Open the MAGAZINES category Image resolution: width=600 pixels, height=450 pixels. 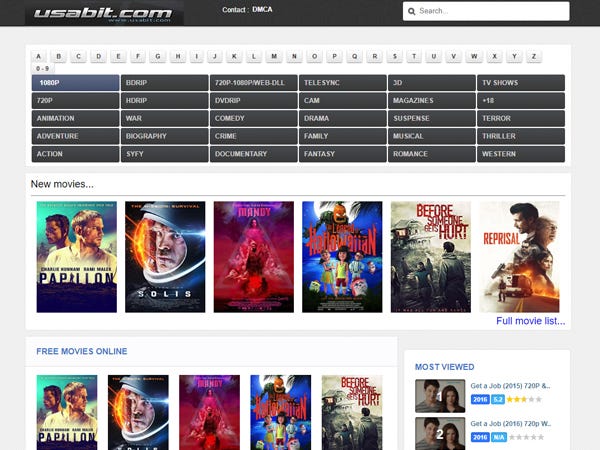pyautogui.click(x=432, y=101)
